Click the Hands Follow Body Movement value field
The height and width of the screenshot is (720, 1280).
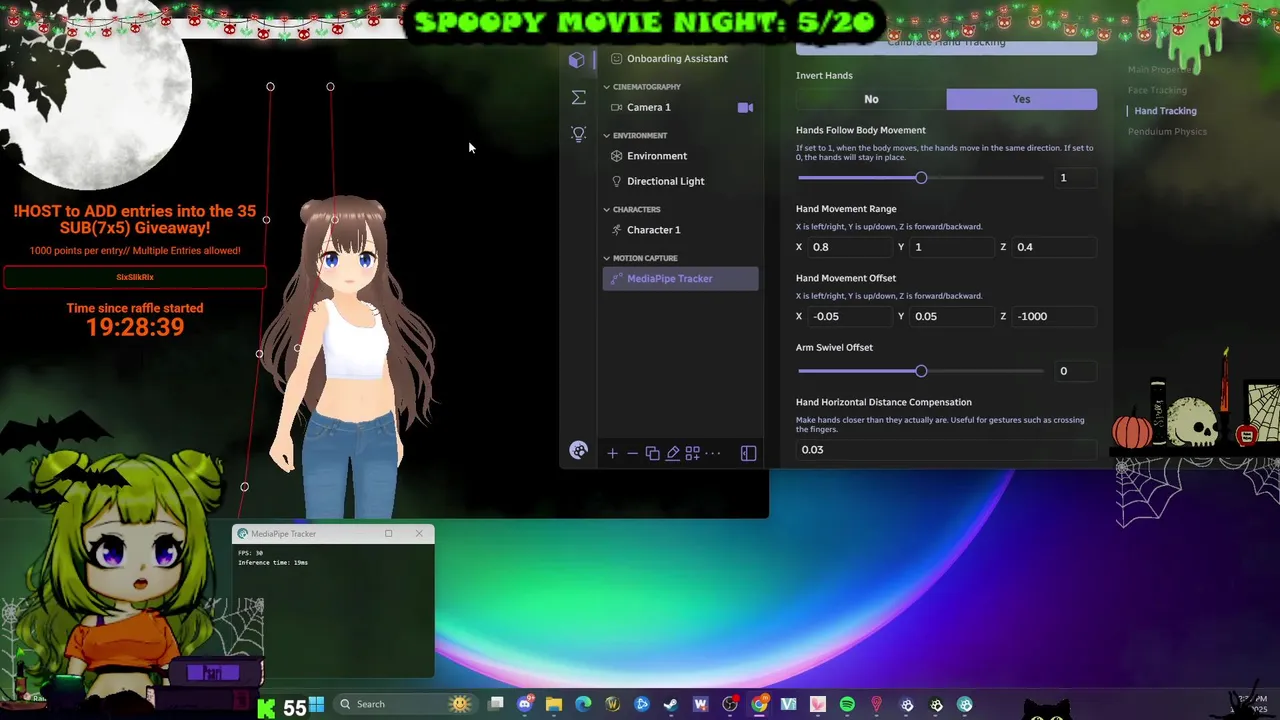coord(1076,178)
